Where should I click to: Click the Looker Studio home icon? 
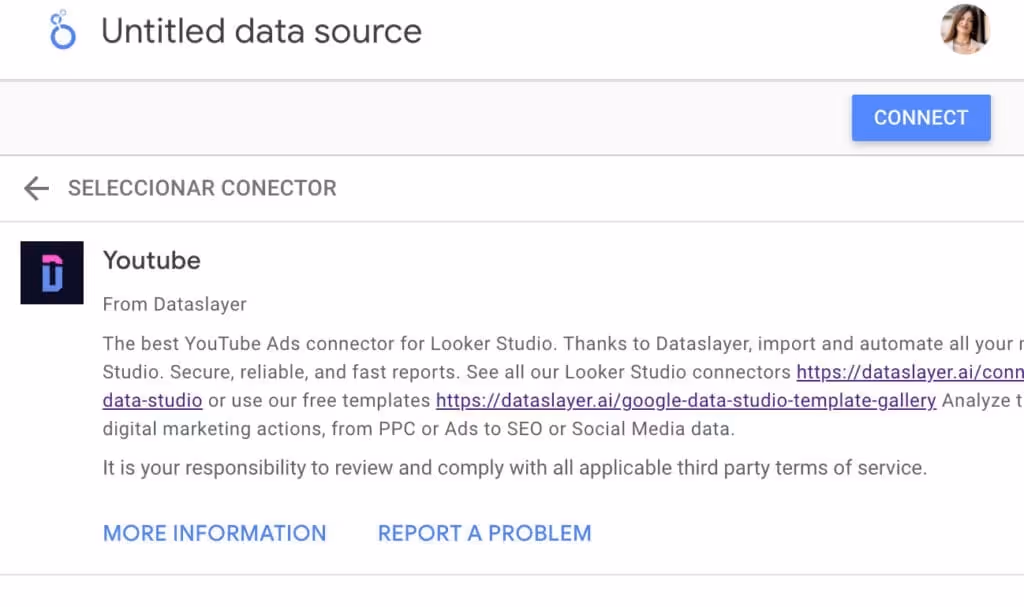[62, 30]
